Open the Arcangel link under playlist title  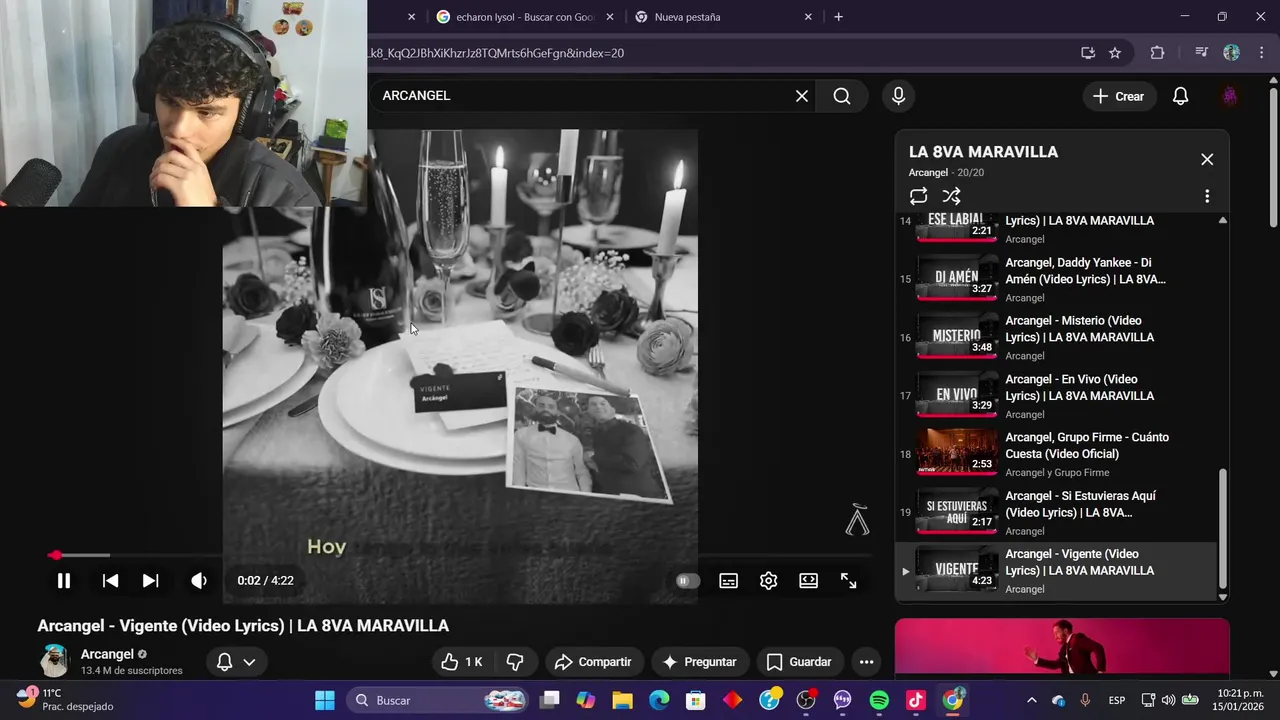928,173
